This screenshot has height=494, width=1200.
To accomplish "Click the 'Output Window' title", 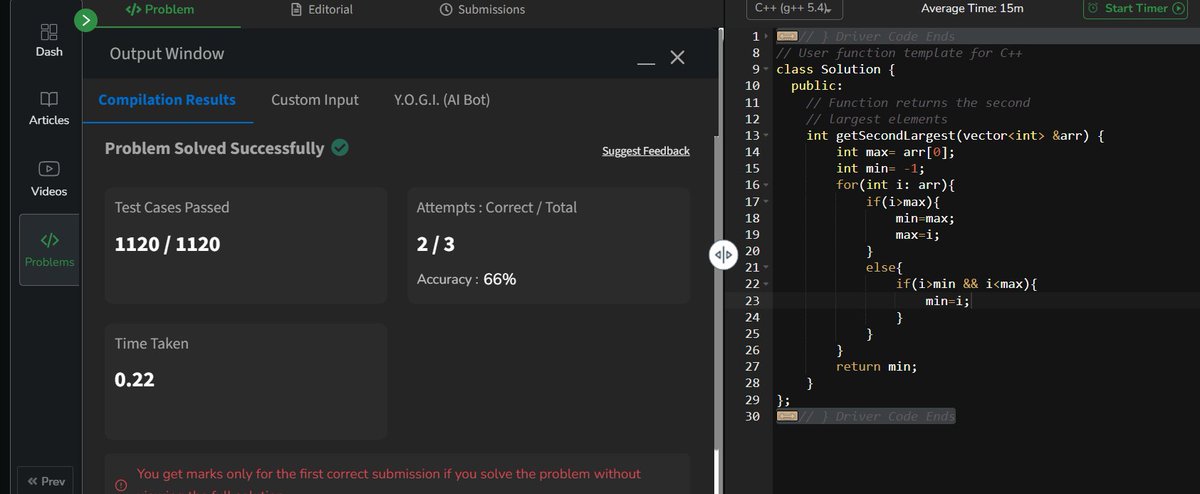I will (167, 53).
